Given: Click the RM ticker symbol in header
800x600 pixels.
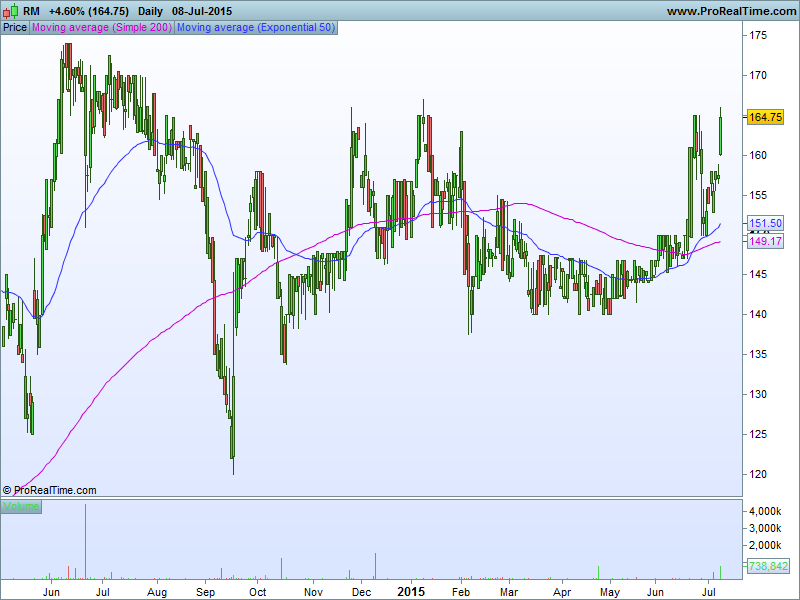Looking at the screenshot, I should point(32,11).
